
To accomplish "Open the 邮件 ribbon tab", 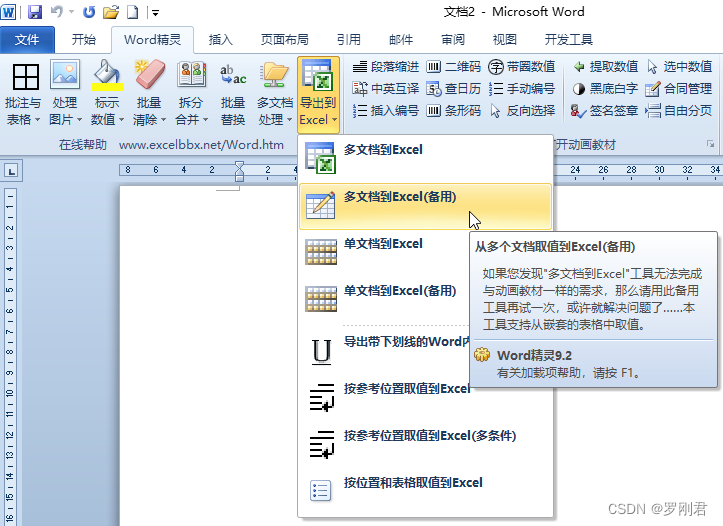I will (401, 40).
